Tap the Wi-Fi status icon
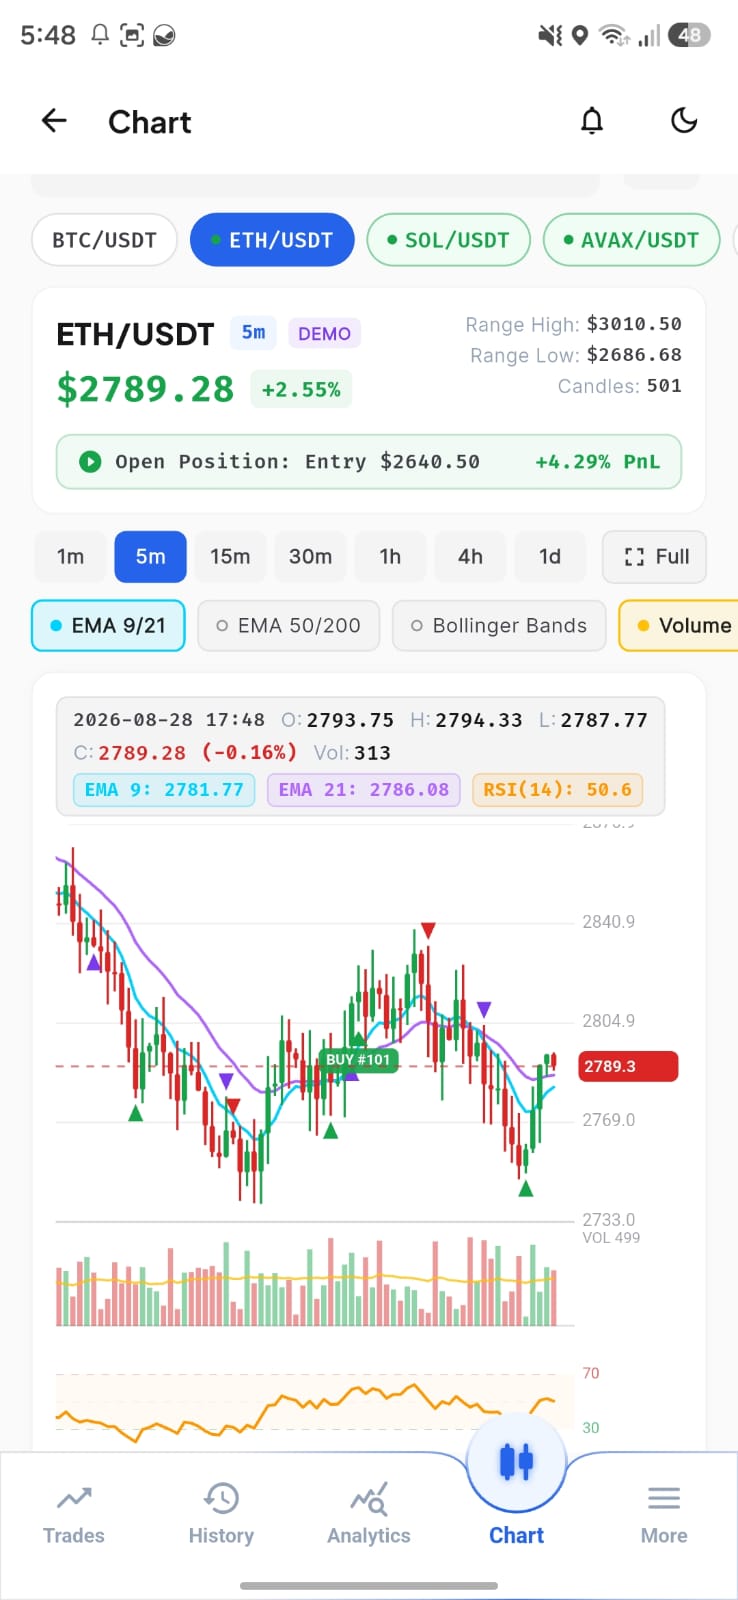 point(613,35)
